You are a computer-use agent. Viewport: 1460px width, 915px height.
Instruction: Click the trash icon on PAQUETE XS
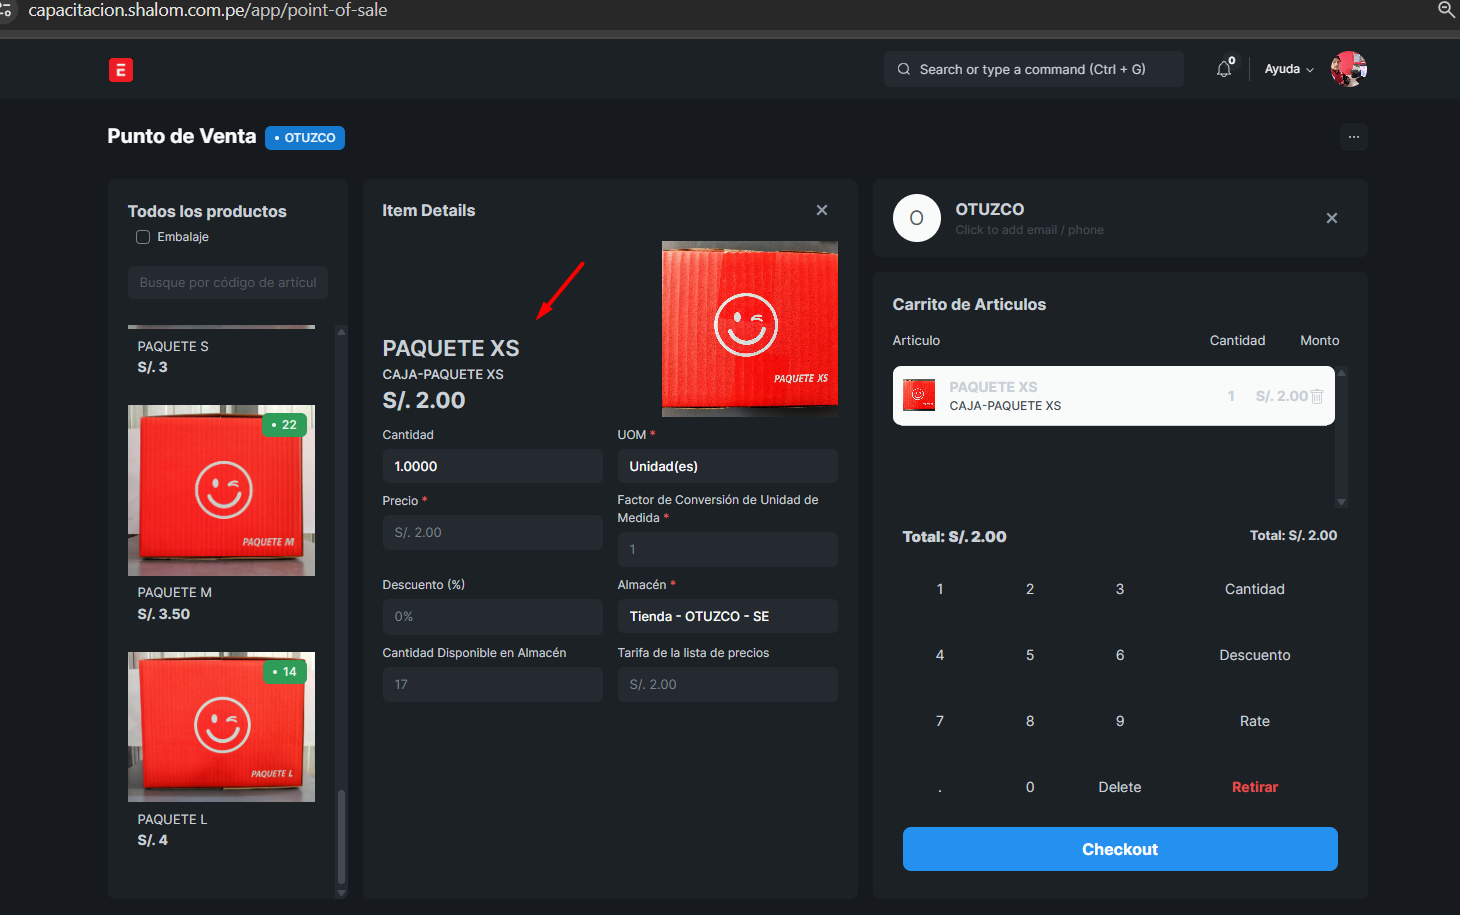(1317, 396)
